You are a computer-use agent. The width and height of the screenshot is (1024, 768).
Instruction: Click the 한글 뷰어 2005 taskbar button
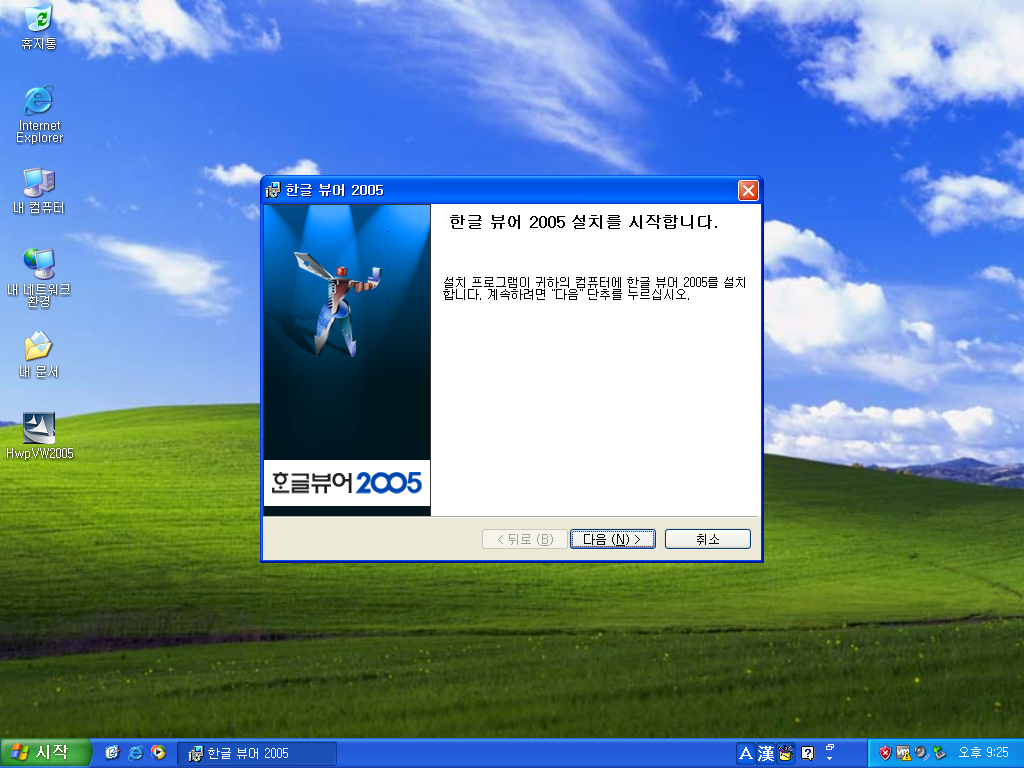(257, 754)
